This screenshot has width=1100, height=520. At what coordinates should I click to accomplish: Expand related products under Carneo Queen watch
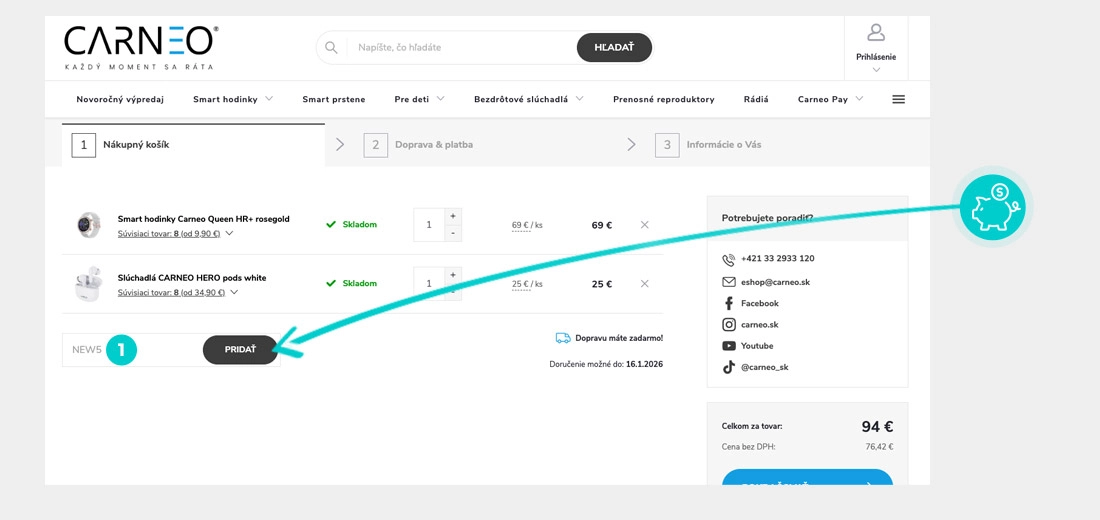229,234
